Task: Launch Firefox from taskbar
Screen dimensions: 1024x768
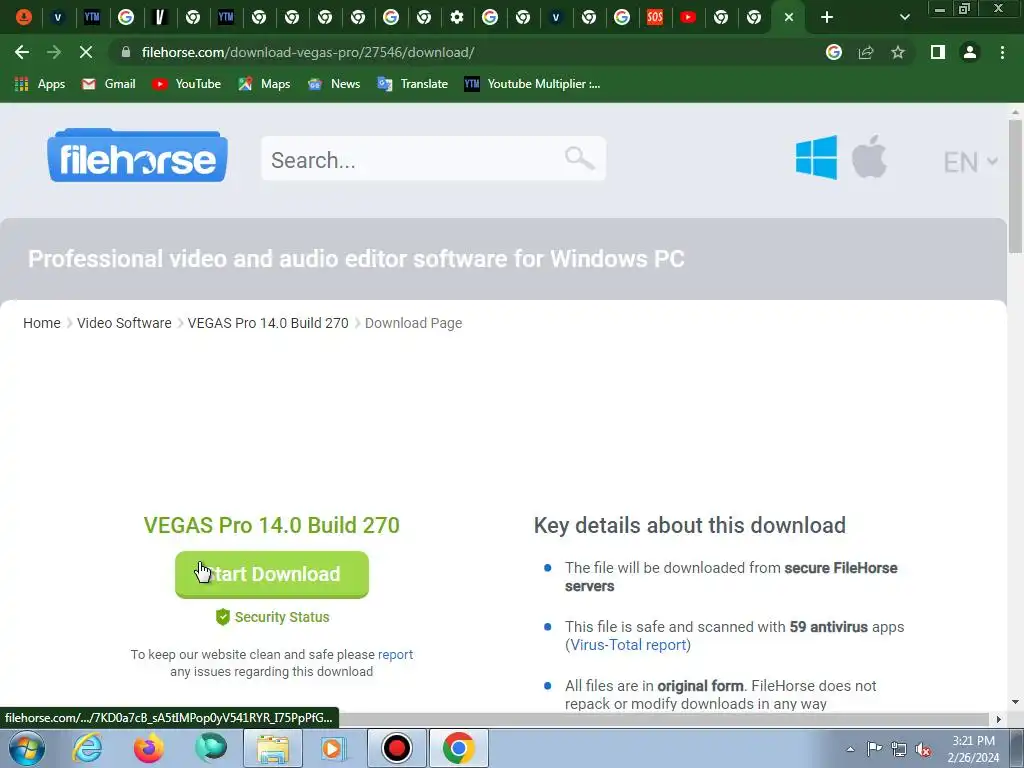Action: point(149,748)
